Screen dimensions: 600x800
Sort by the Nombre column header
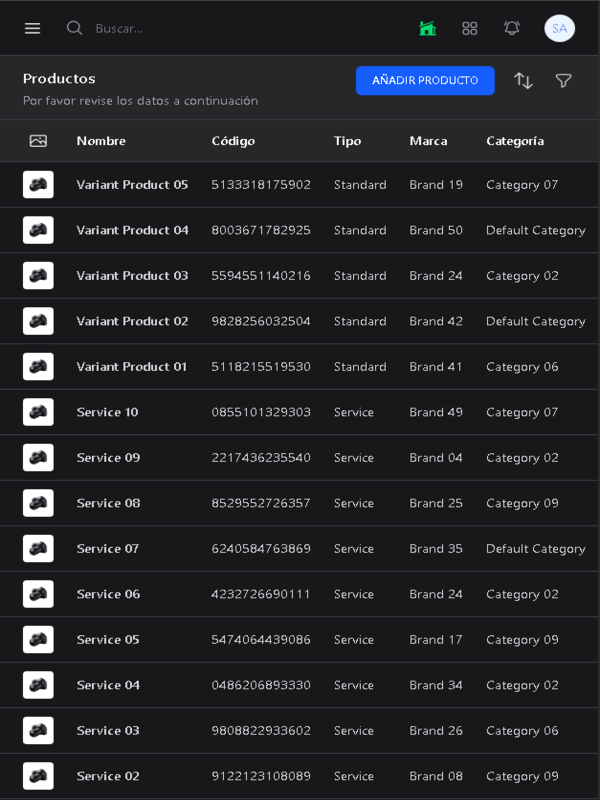tap(101, 141)
